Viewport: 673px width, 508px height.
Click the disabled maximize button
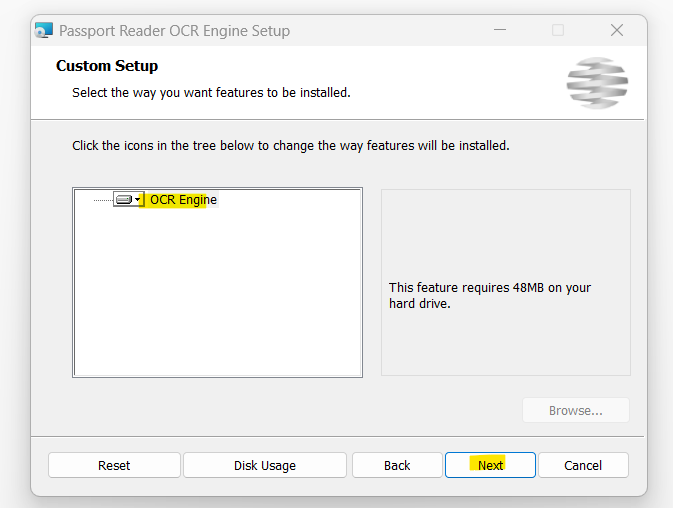point(558,30)
